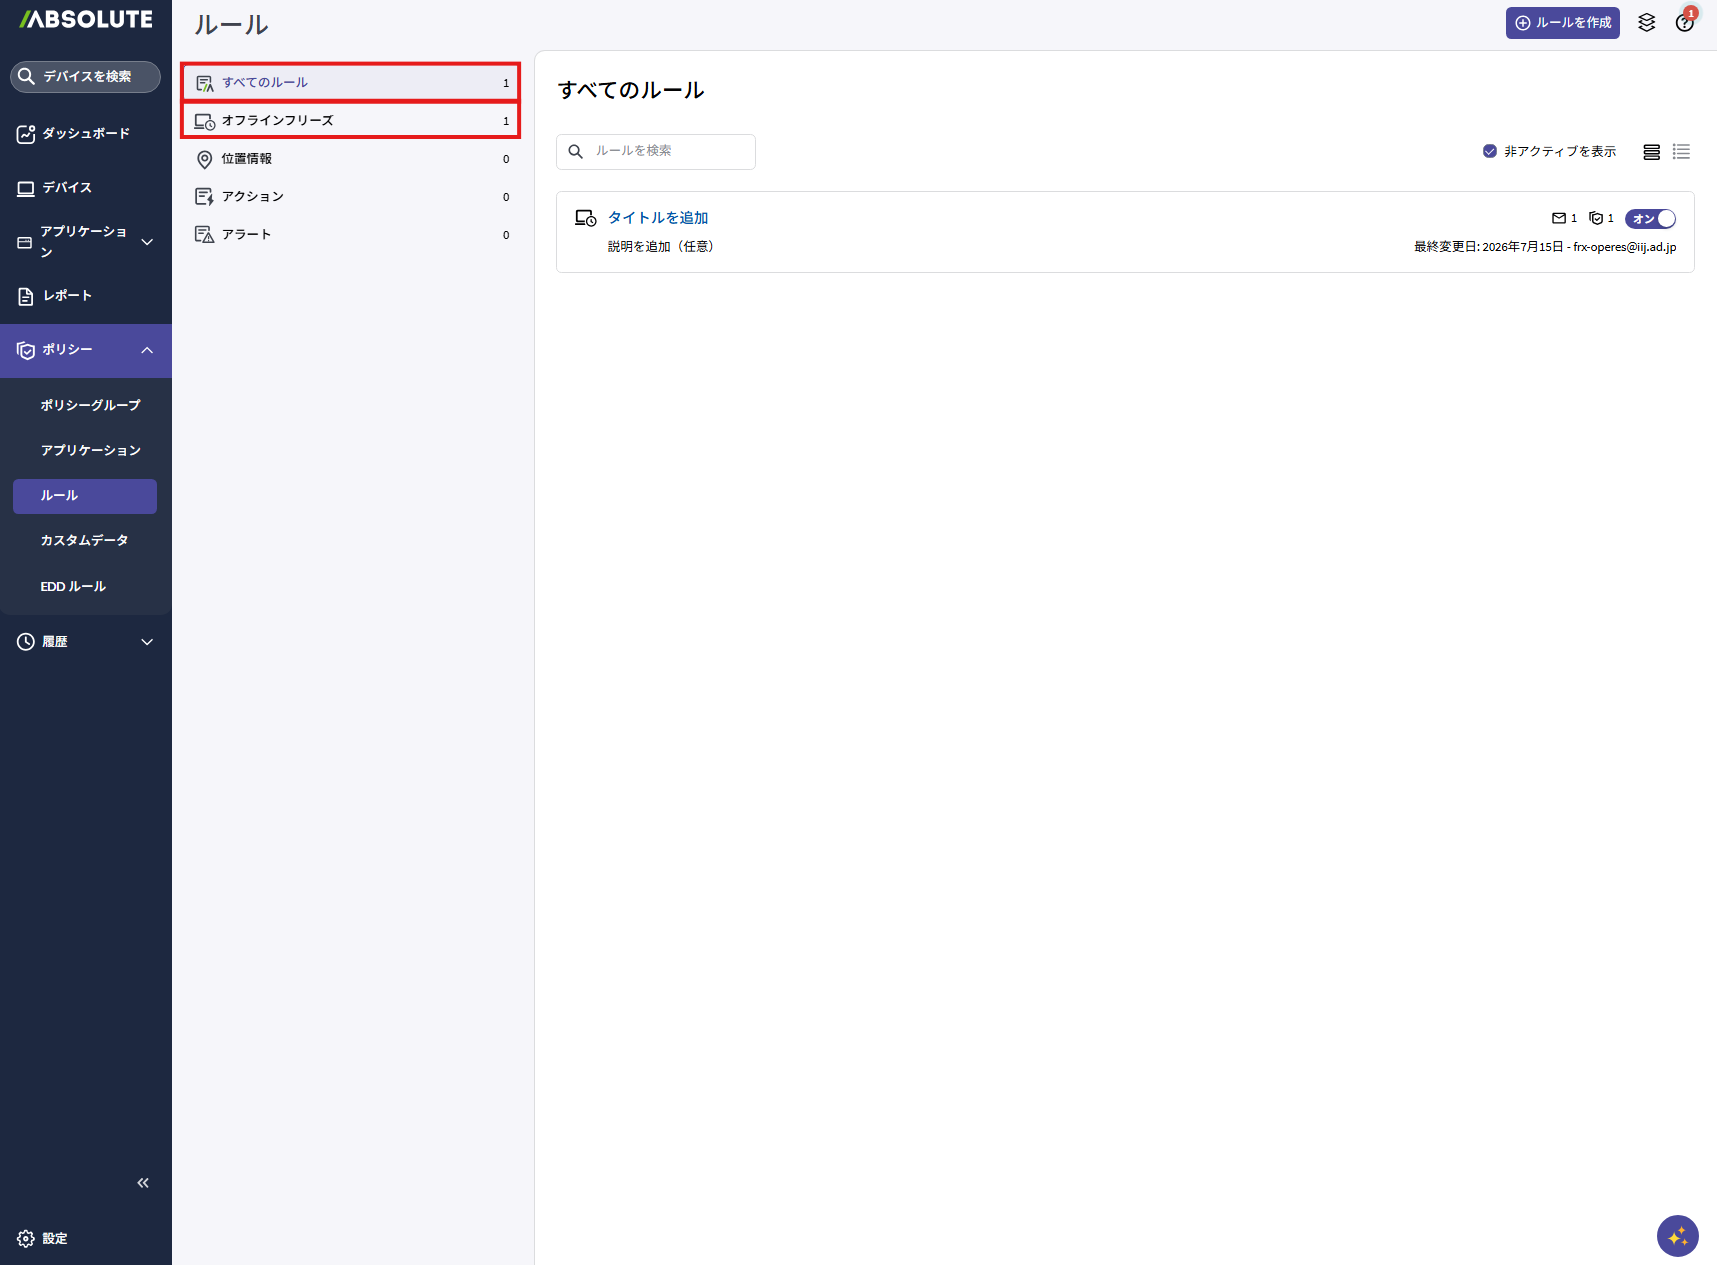This screenshot has width=1717, height=1265.
Task: Click the settings gear icon
Action: pyautogui.click(x=26, y=1239)
